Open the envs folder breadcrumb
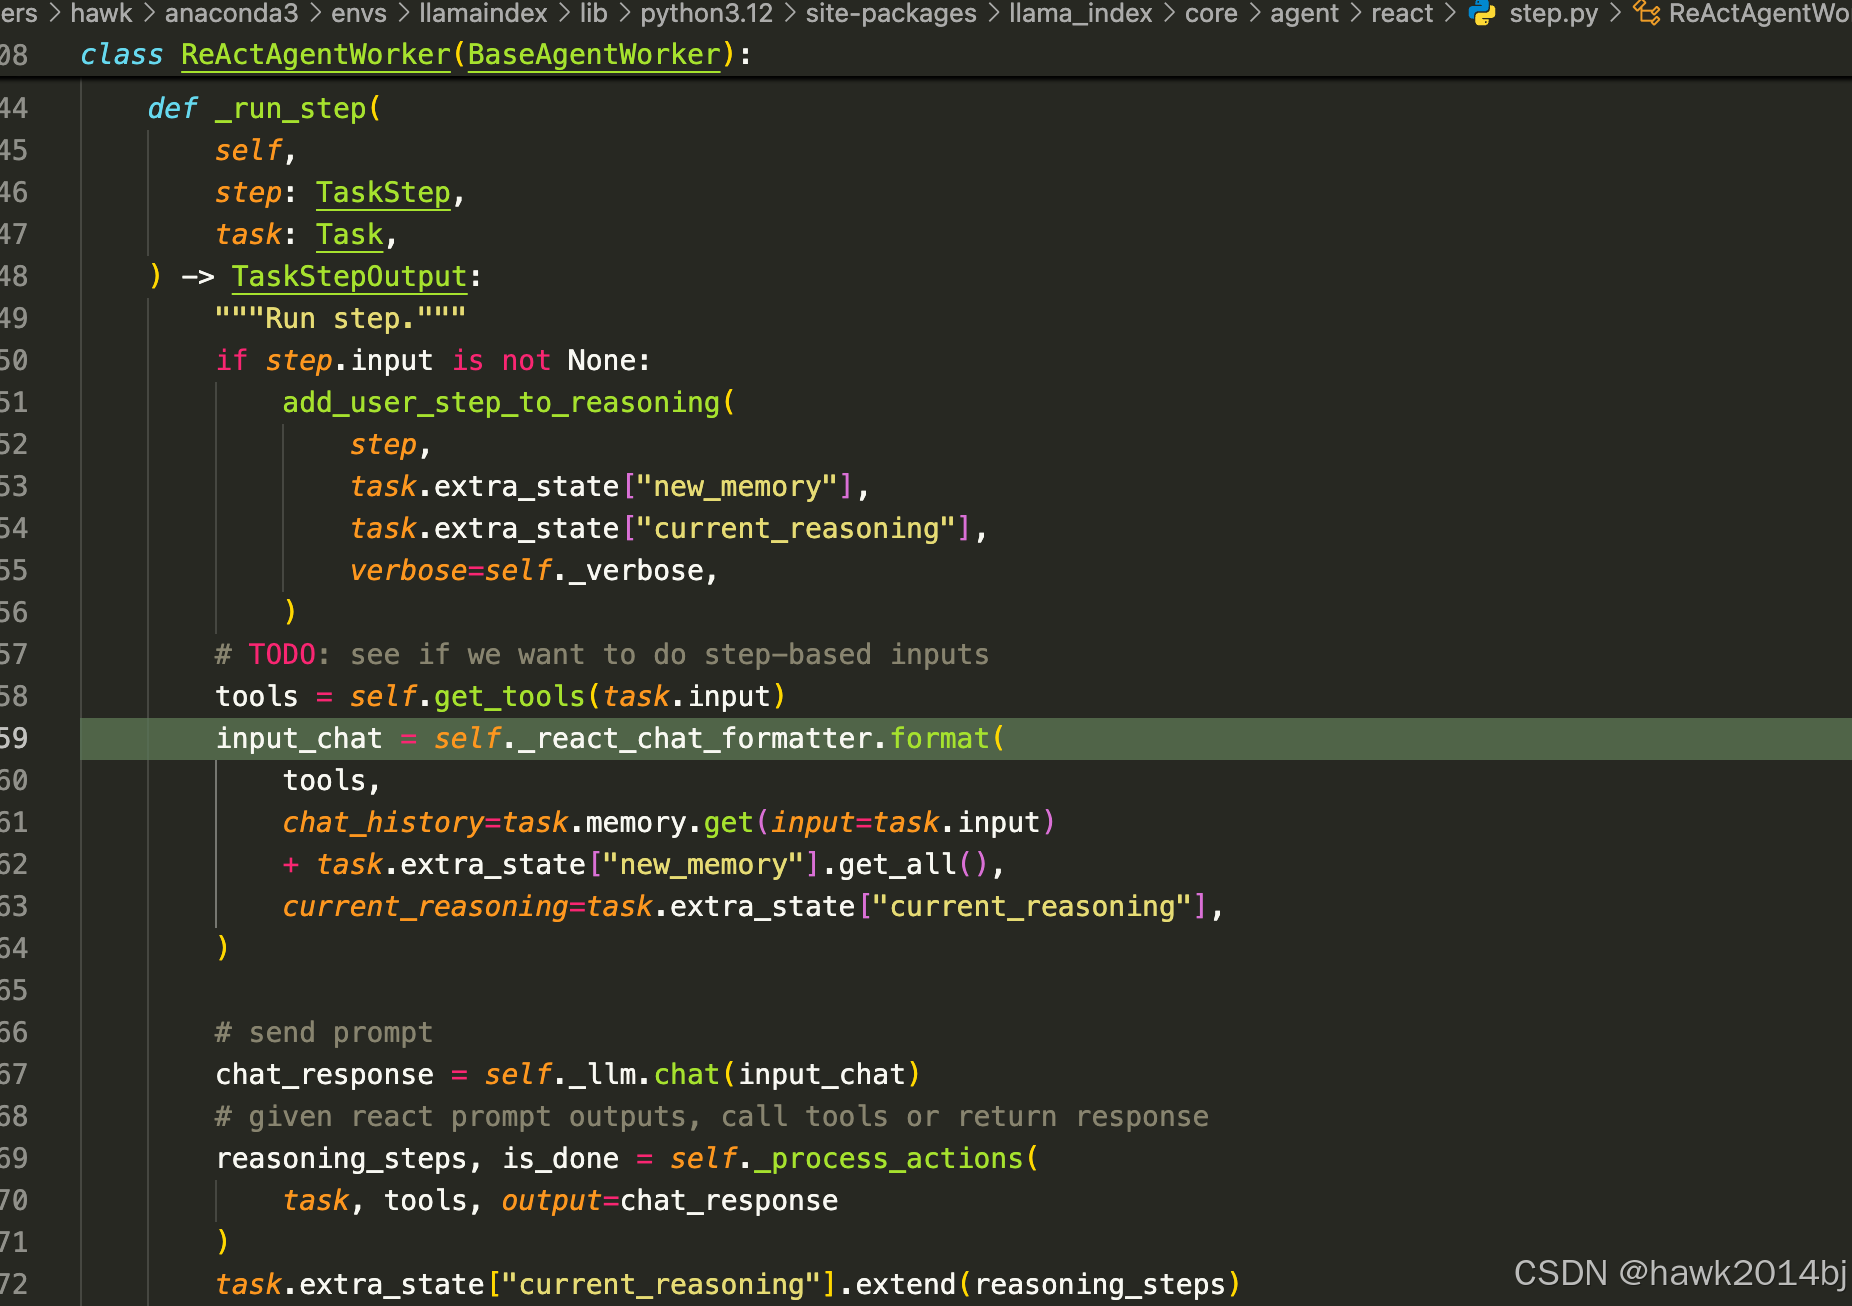The image size is (1852, 1306). click(x=359, y=13)
